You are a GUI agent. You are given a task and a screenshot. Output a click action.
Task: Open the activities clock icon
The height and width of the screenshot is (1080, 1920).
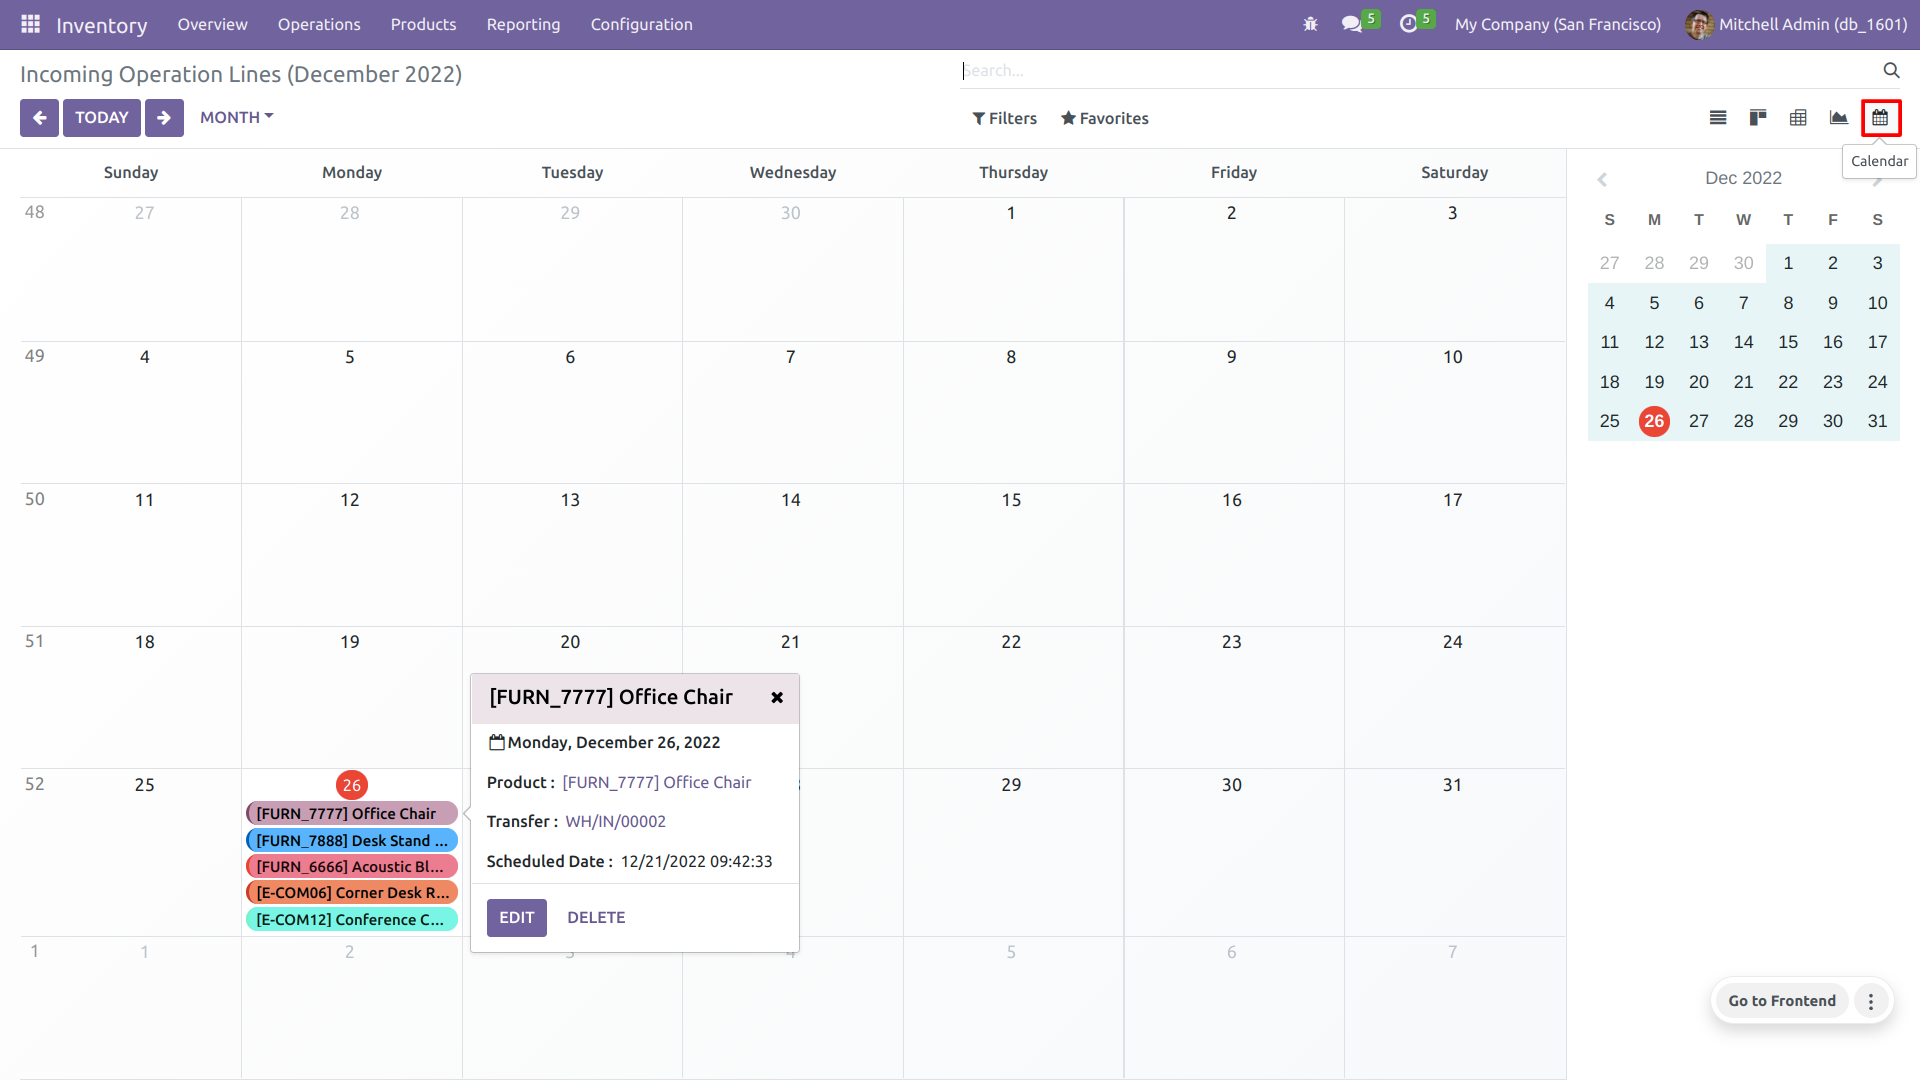pyautogui.click(x=1409, y=24)
